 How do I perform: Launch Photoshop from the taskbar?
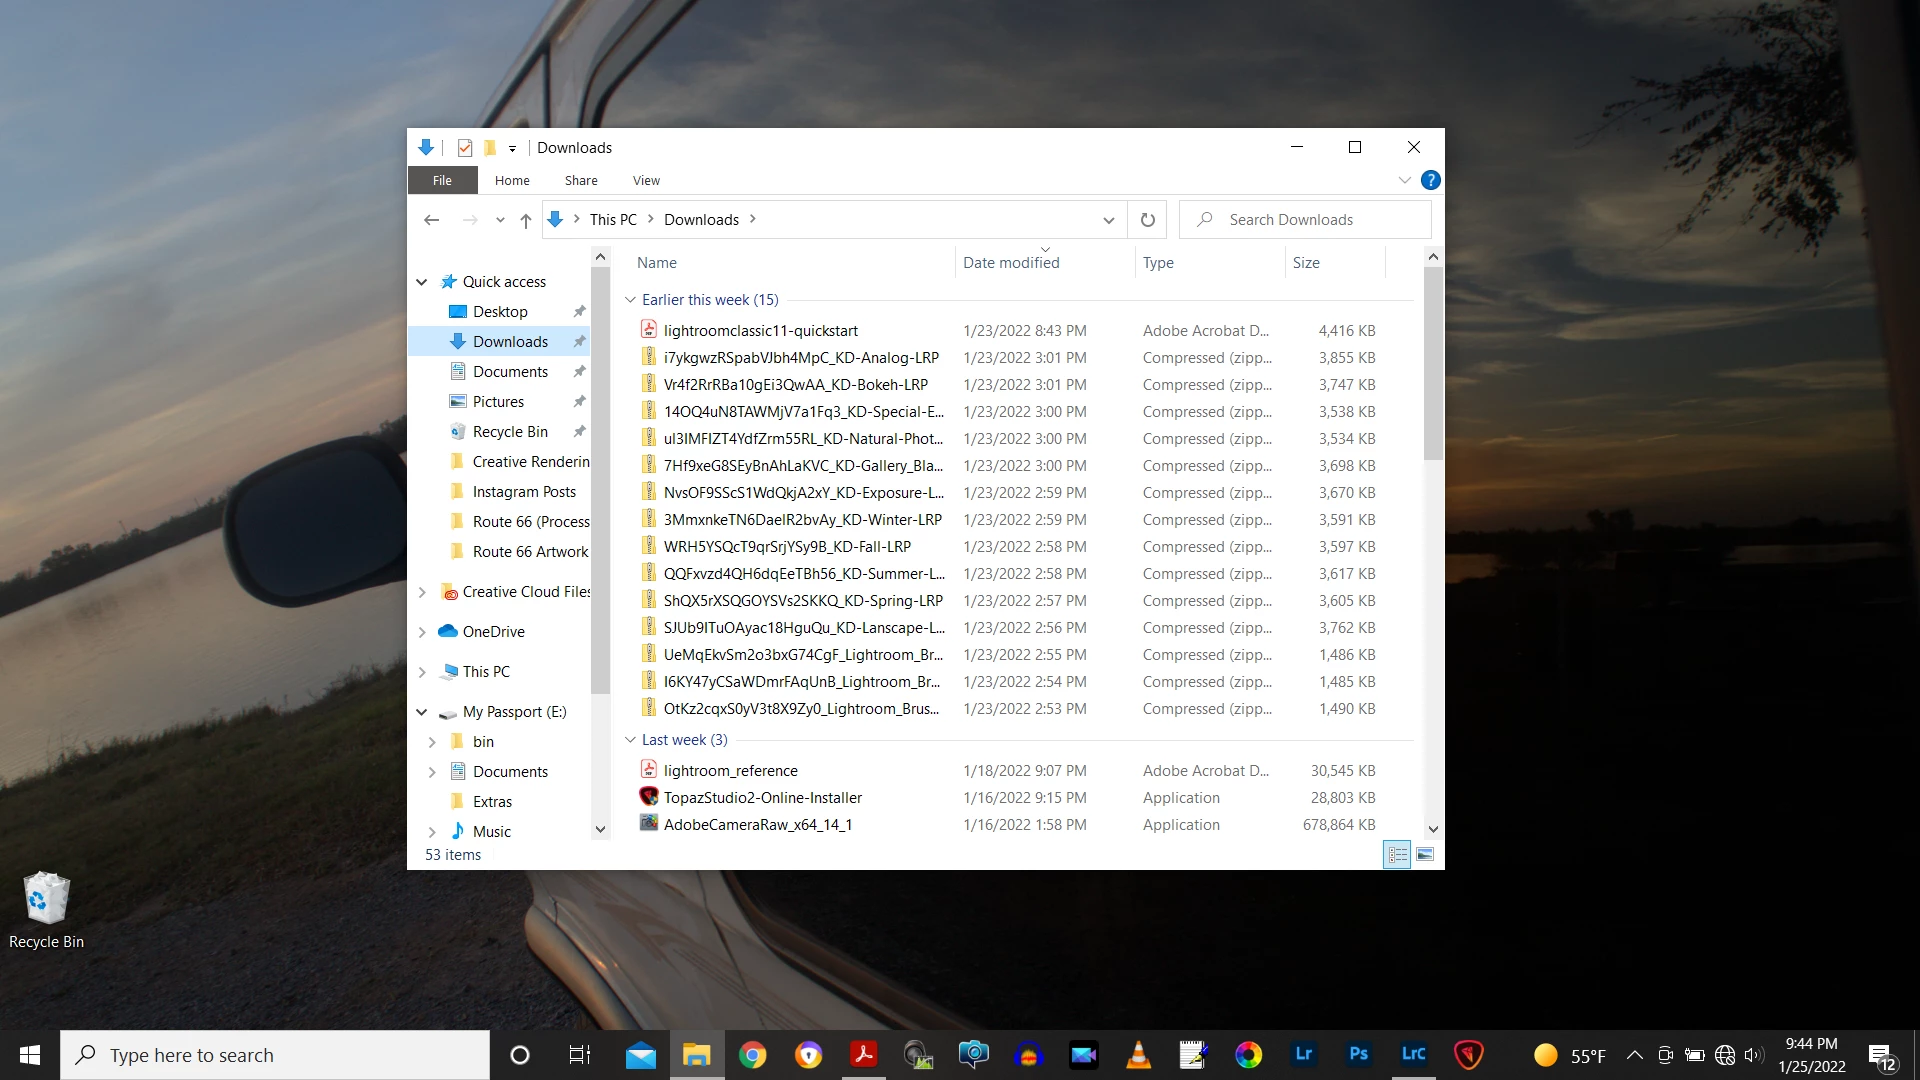[x=1358, y=1054]
